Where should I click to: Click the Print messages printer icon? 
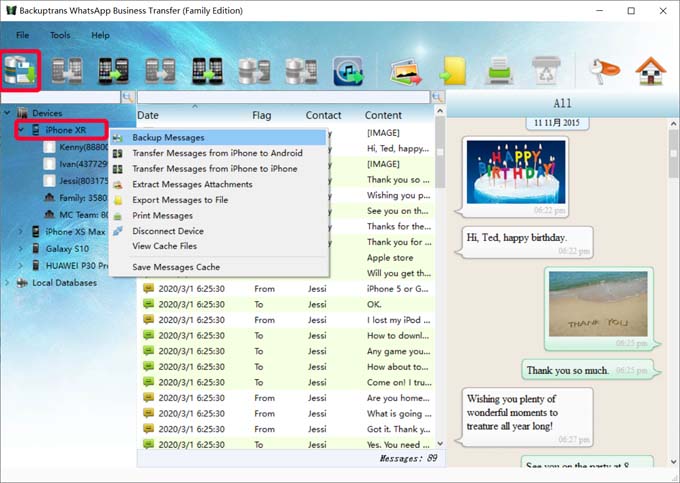click(500, 71)
